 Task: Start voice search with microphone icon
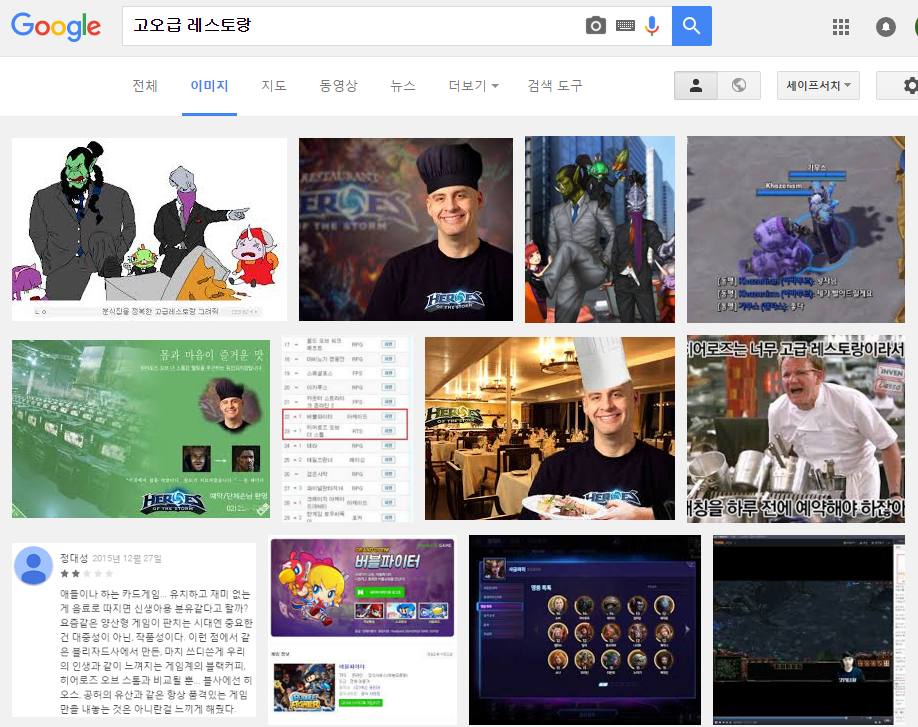pyautogui.click(x=652, y=26)
